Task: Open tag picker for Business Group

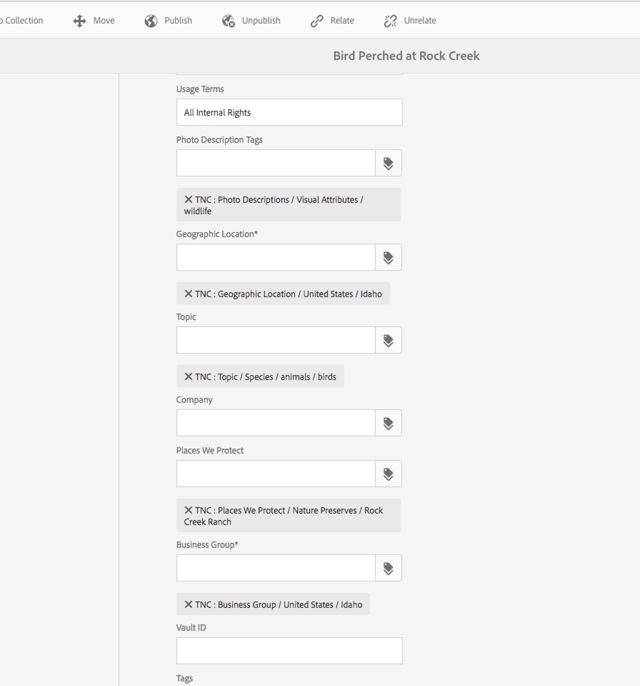Action: coord(388,568)
